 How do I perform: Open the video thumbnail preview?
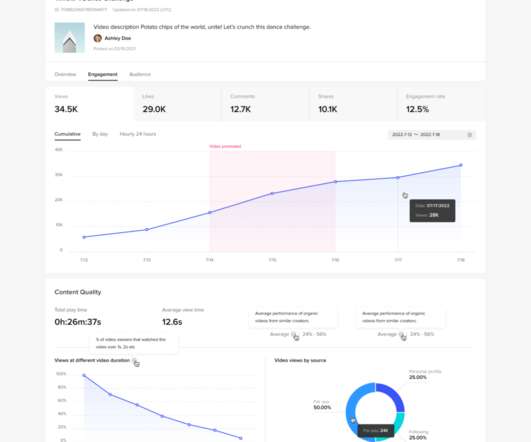coord(69,38)
